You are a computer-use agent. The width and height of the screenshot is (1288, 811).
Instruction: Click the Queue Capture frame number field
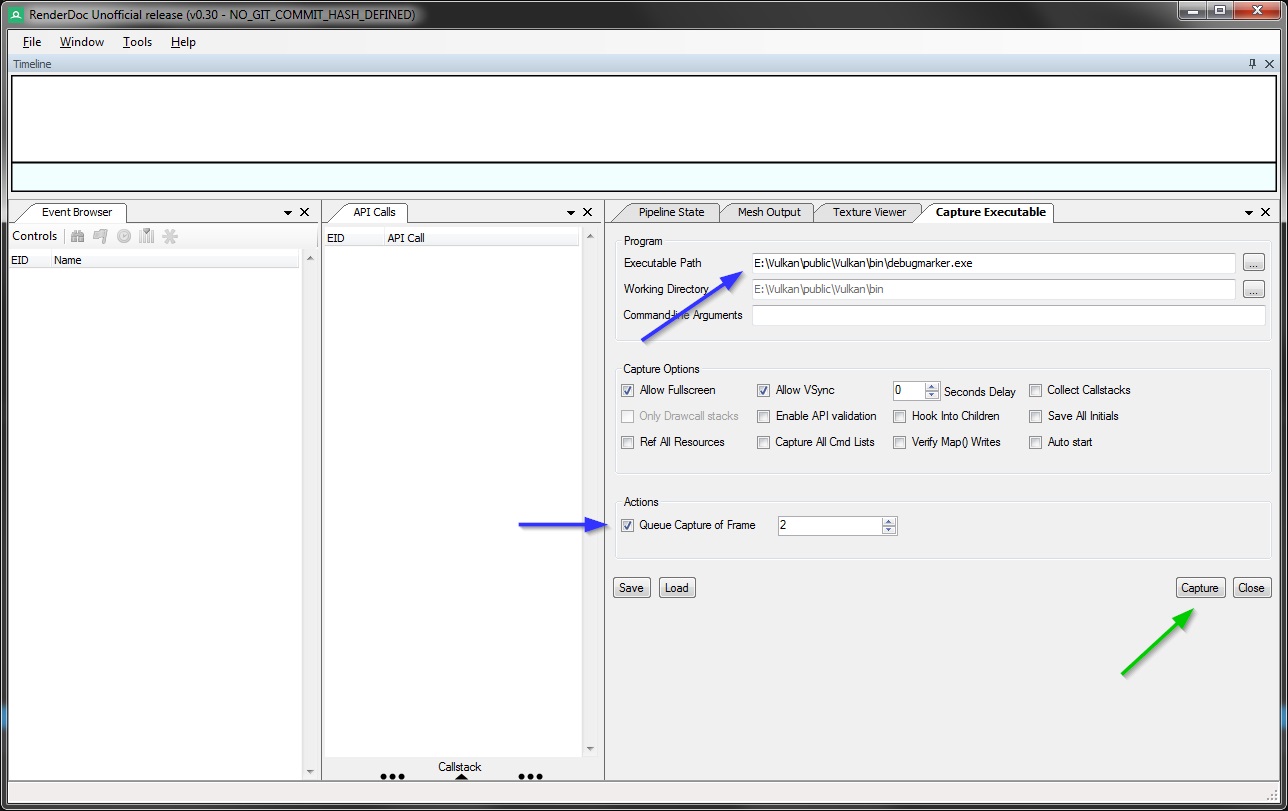(x=830, y=525)
